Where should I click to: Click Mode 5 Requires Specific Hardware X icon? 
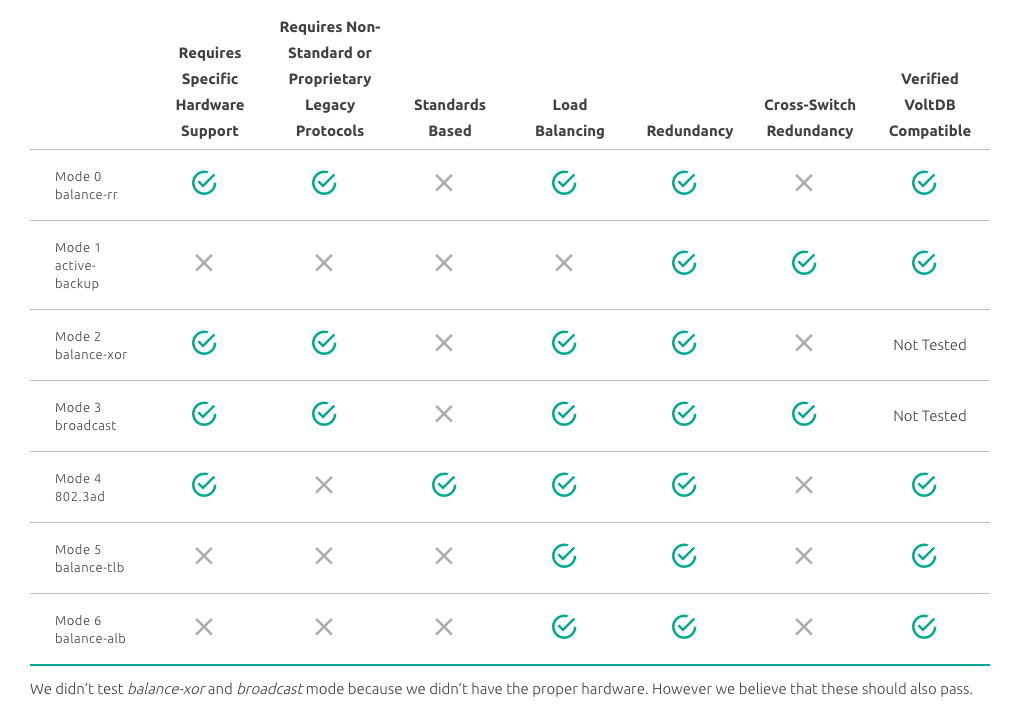click(x=204, y=556)
